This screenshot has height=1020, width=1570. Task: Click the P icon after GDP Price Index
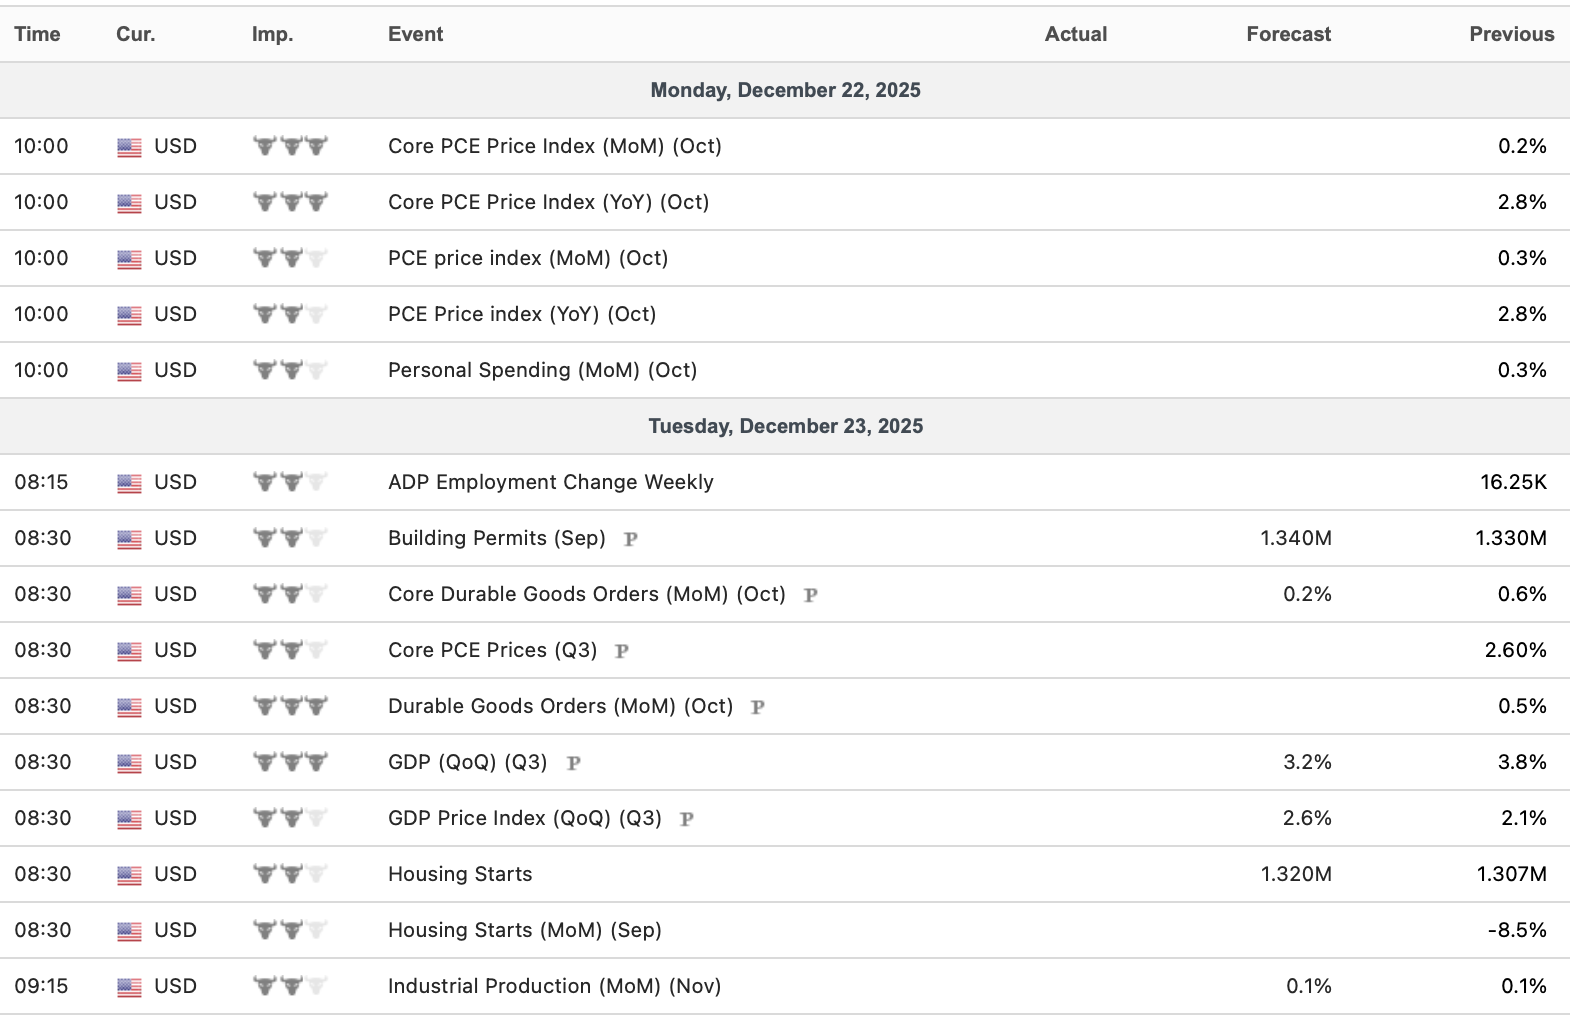(686, 819)
